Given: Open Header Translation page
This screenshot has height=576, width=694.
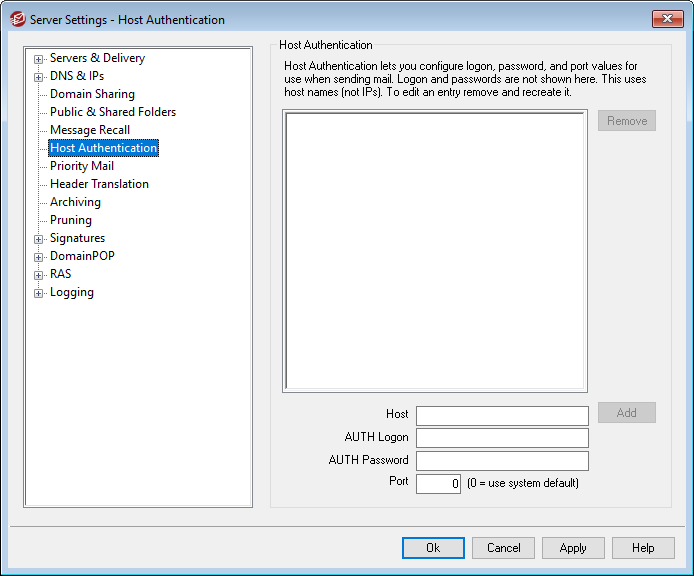Looking at the screenshot, I should click(x=99, y=184).
